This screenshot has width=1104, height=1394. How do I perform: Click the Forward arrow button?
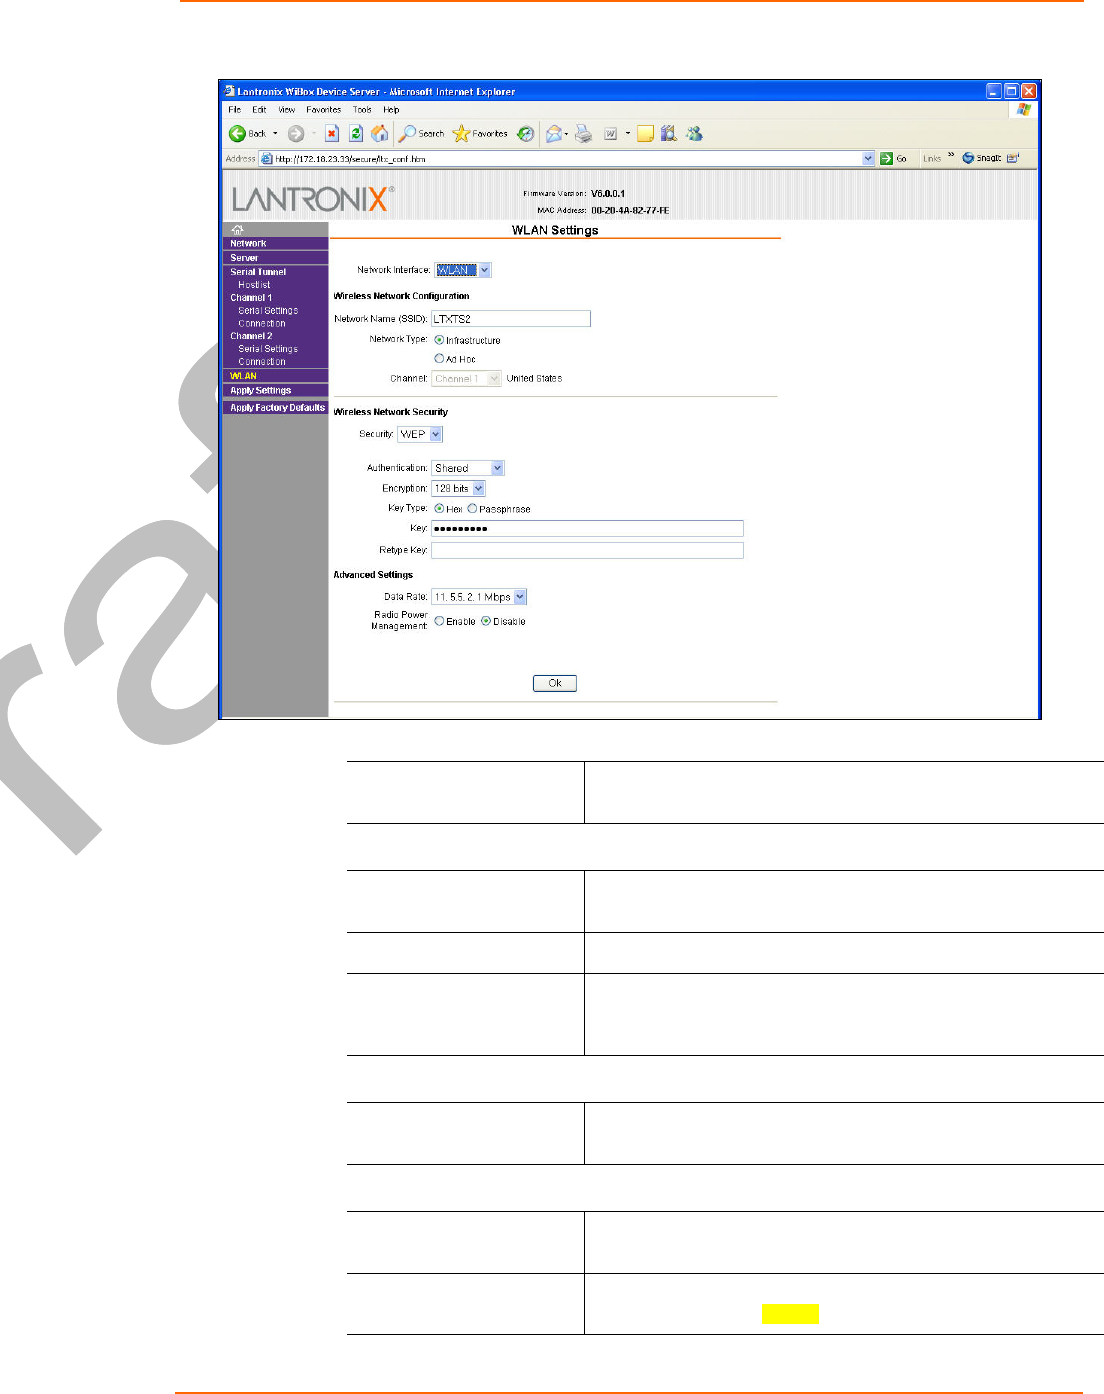point(296,133)
